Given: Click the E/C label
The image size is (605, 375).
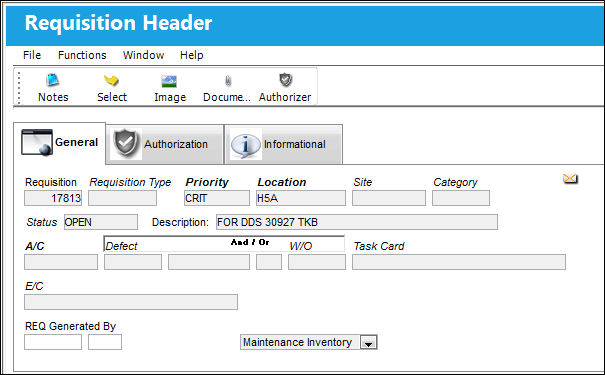Looking at the screenshot, I should [34, 286].
